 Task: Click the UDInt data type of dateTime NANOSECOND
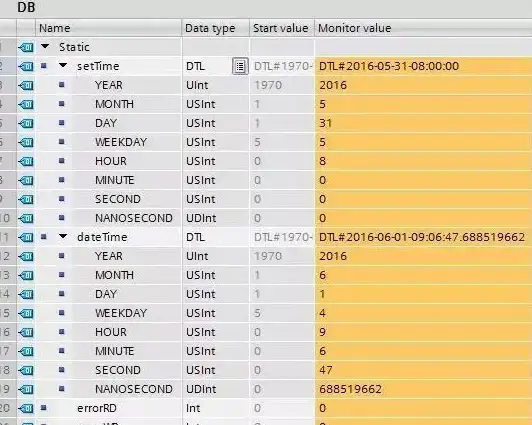(201, 389)
